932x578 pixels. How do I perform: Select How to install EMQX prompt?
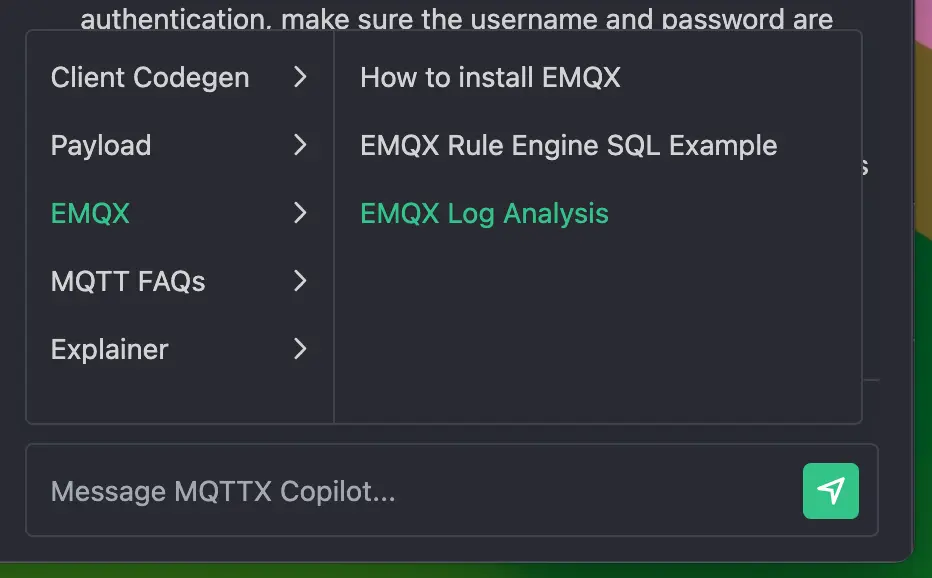click(x=489, y=77)
